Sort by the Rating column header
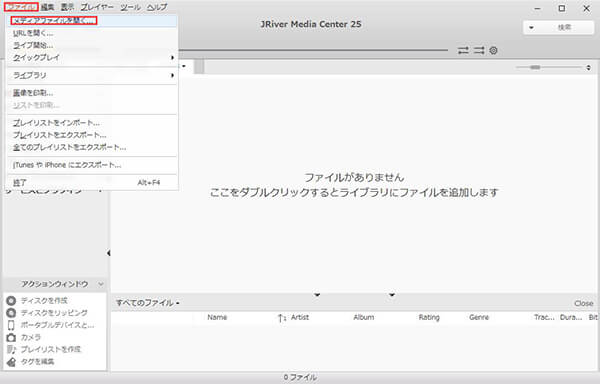This screenshot has height=384, width=600. click(429, 317)
